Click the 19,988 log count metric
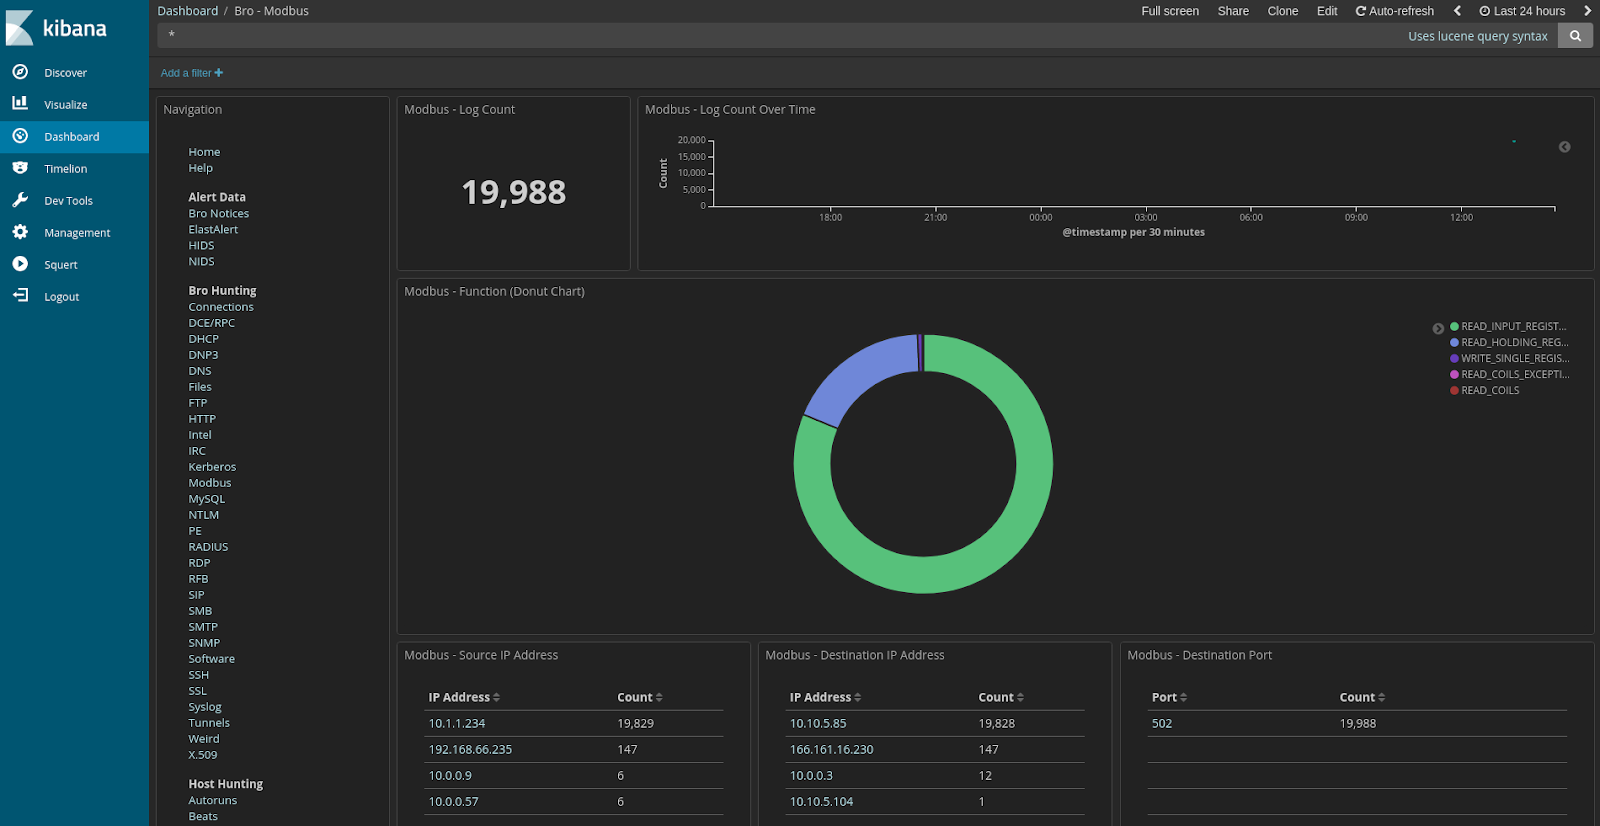 [x=514, y=192]
